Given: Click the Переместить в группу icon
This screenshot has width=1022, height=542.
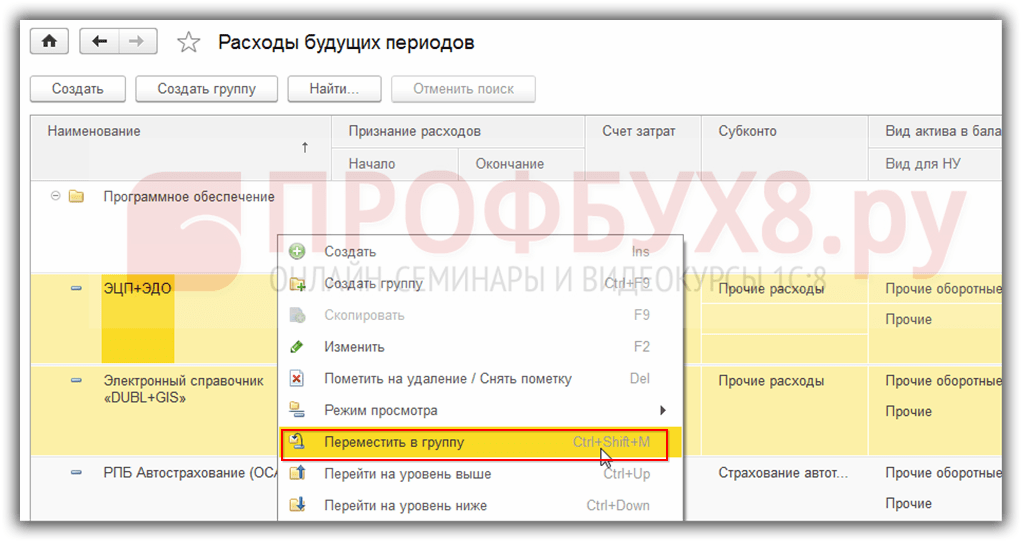Looking at the screenshot, I should coord(297,442).
